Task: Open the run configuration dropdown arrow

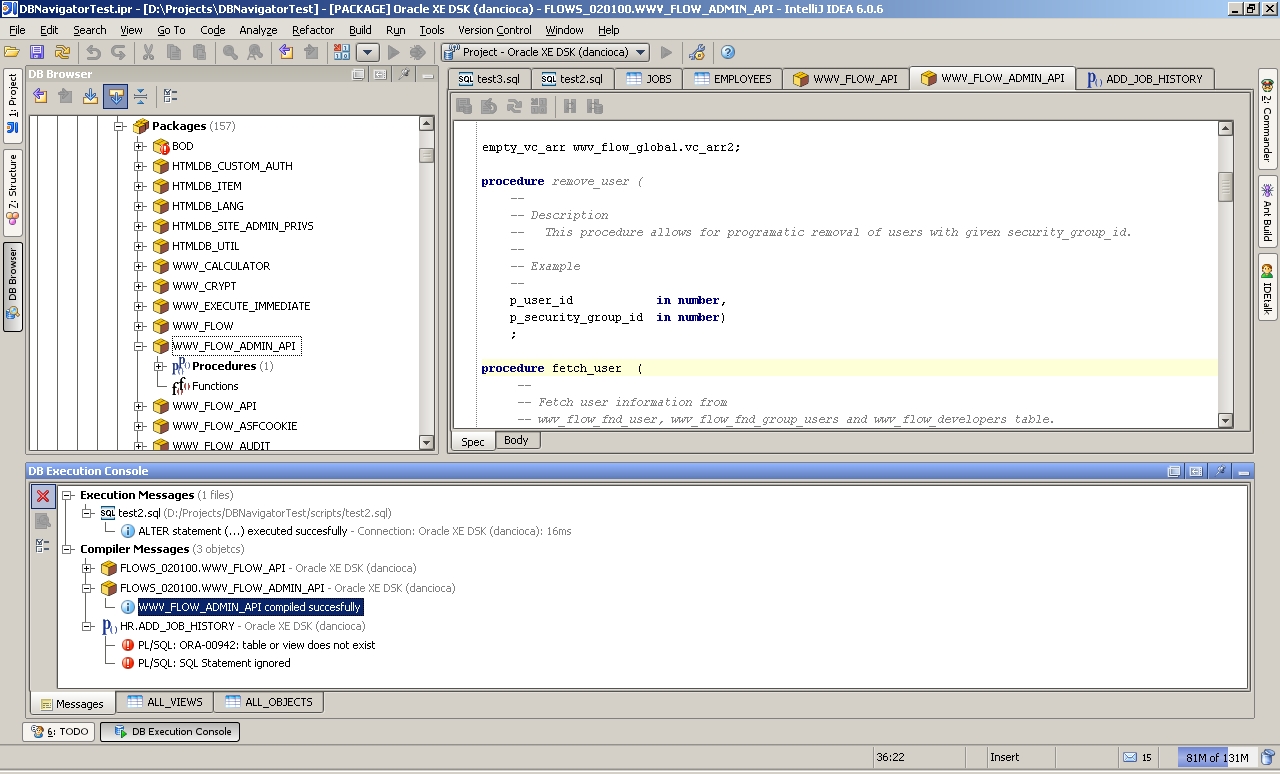Action: [x=367, y=52]
